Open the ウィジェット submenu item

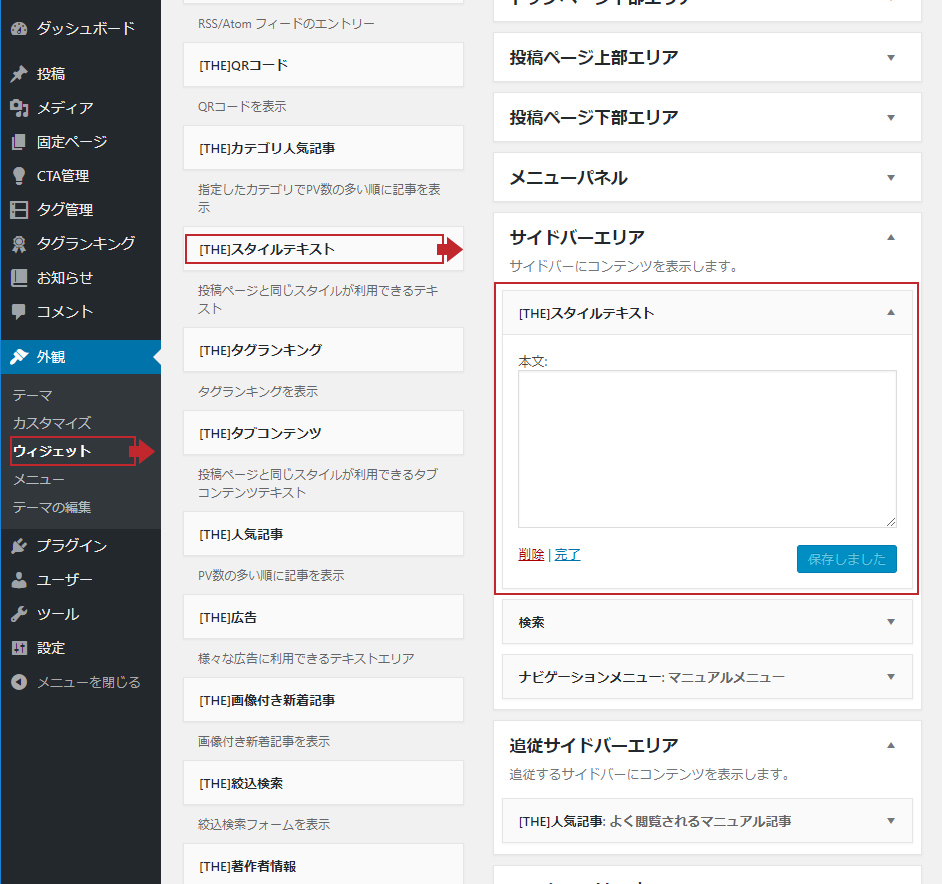[52, 451]
